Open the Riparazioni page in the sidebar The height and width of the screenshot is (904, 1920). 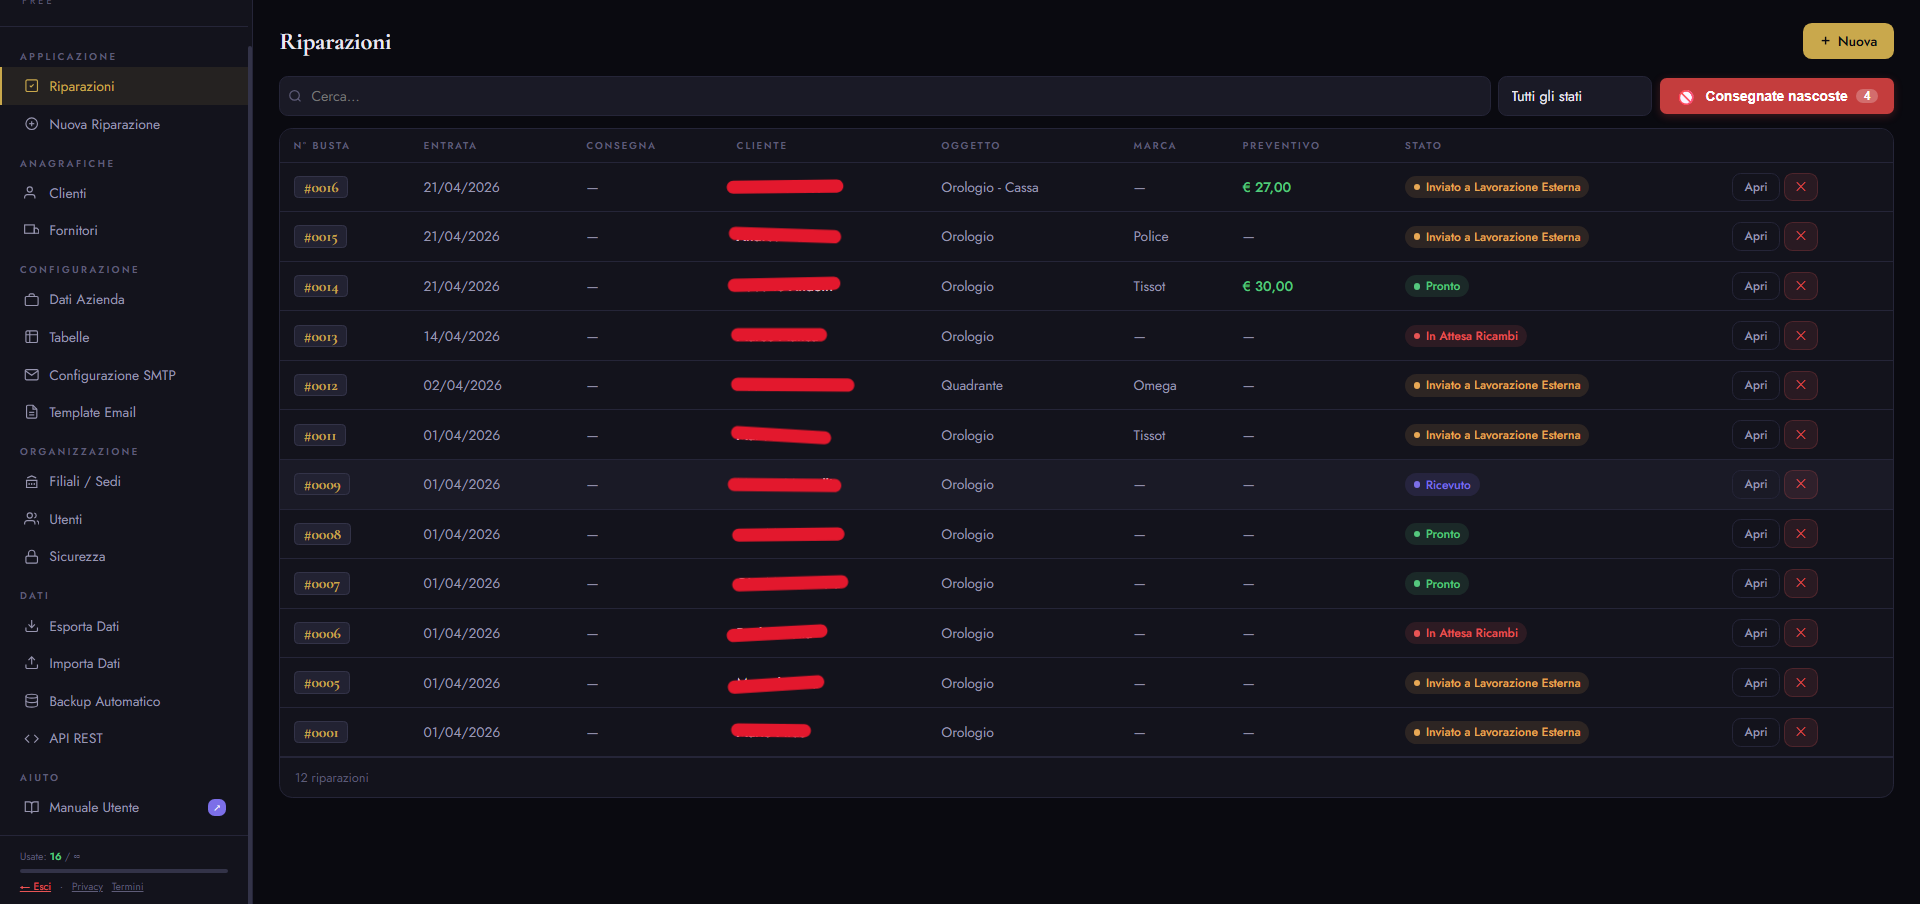click(x=124, y=86)
